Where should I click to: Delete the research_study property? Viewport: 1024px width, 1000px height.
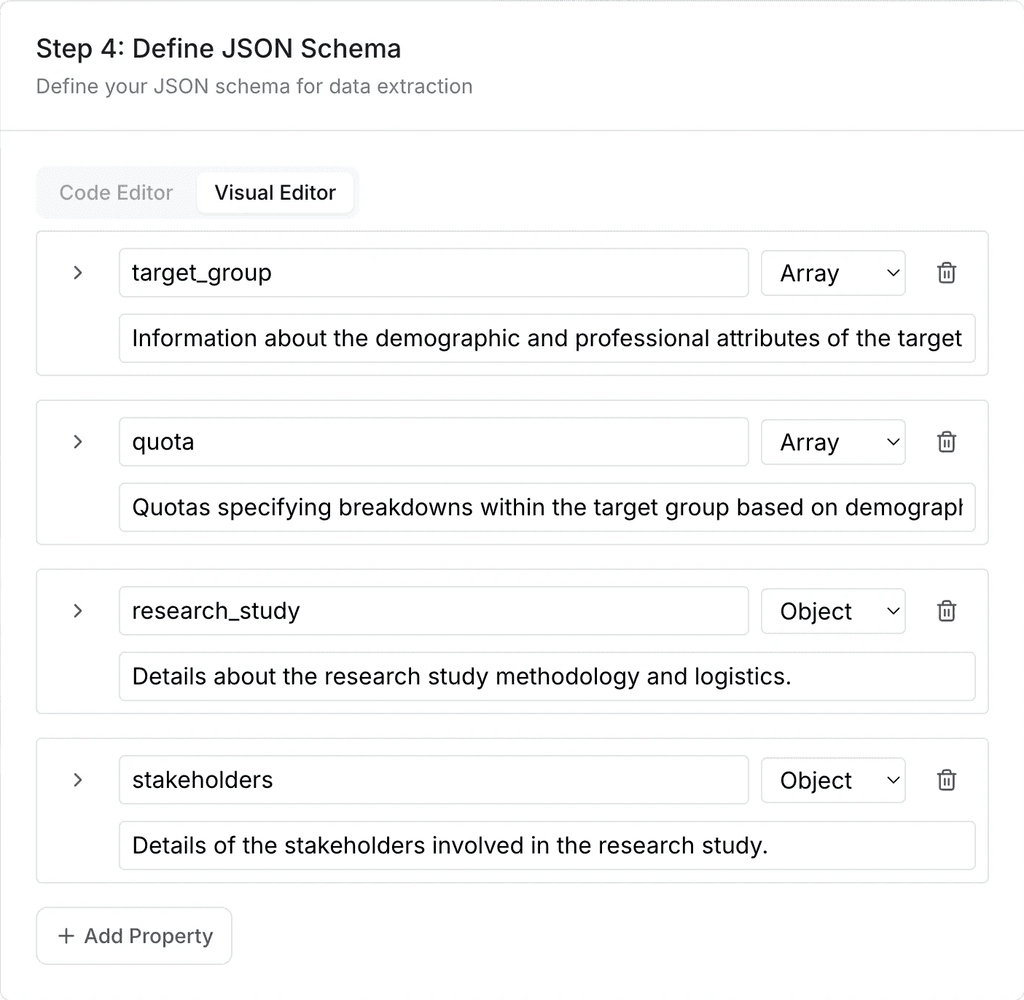946,610
